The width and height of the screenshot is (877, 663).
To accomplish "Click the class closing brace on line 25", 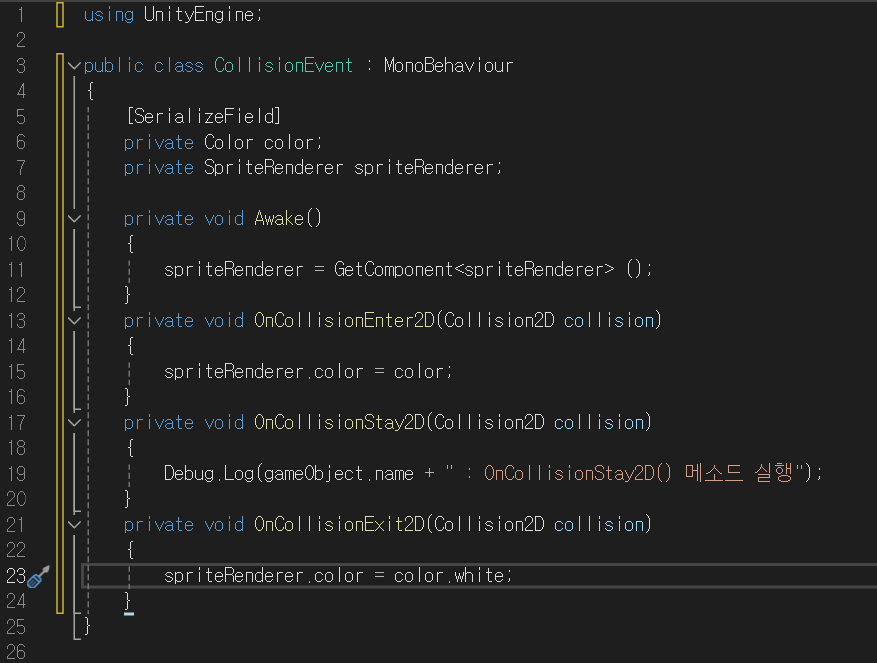I will (x=87, y=627).
